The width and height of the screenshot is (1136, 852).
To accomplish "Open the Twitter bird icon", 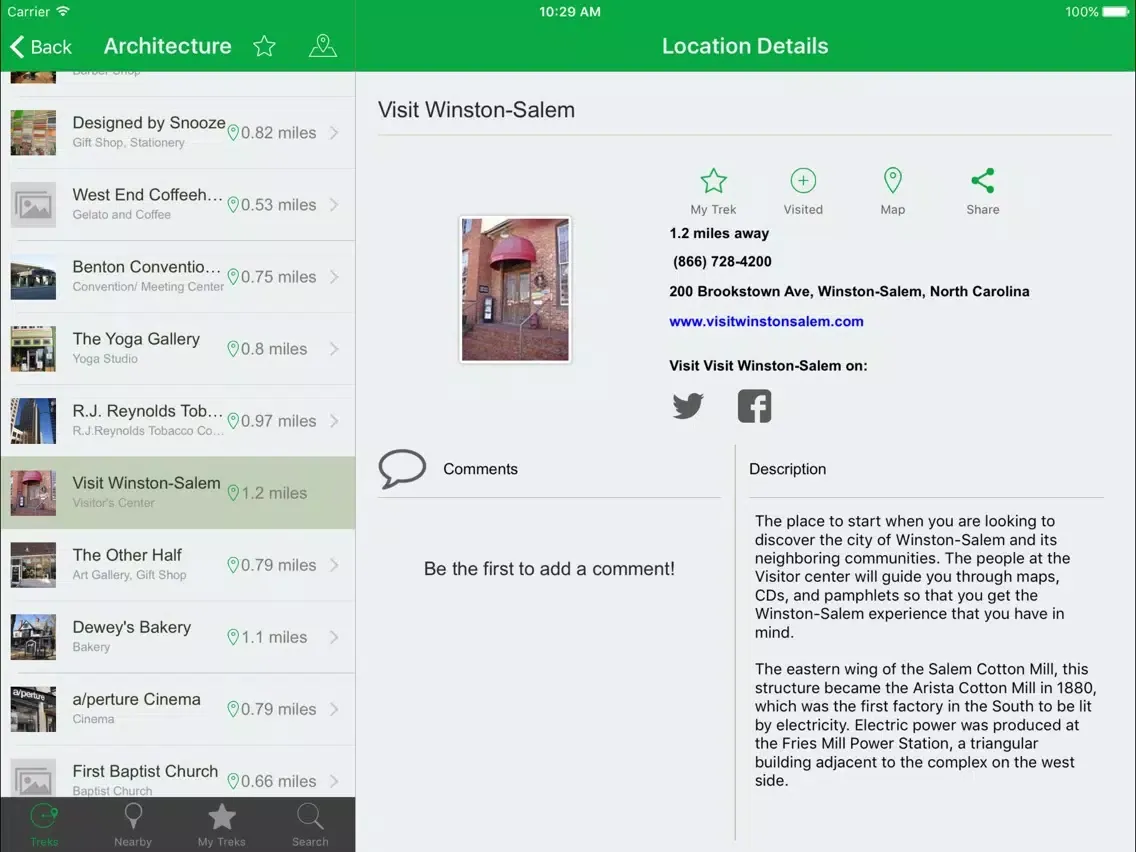I will 688,406.
